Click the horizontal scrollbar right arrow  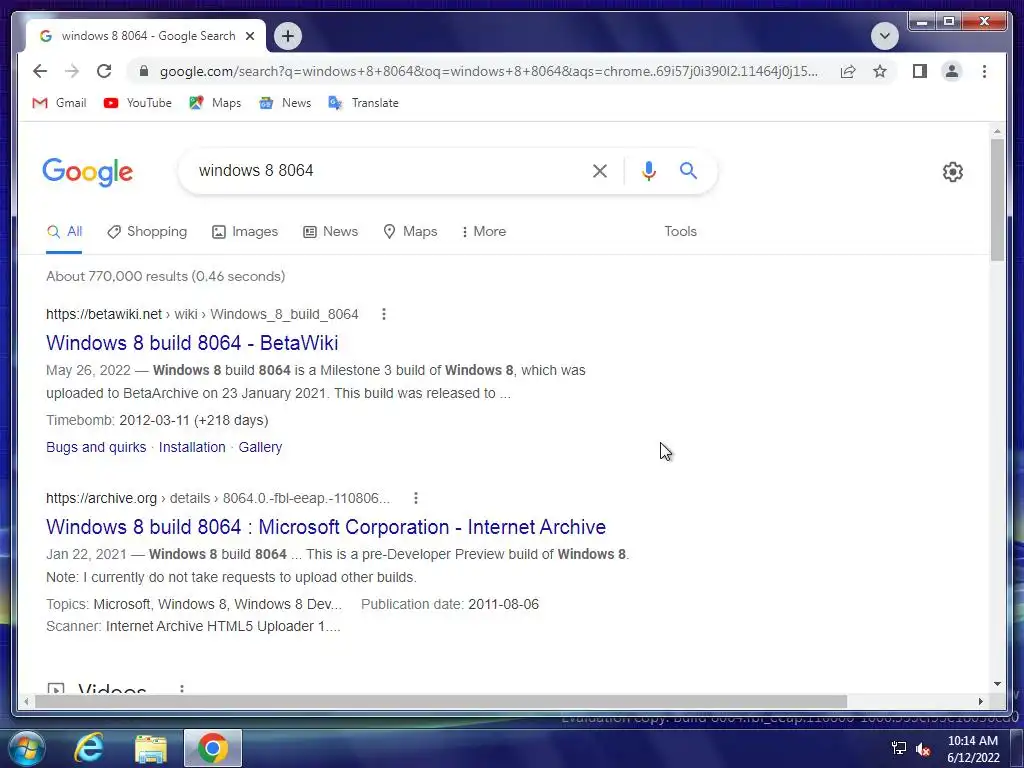tap(980, 701)
